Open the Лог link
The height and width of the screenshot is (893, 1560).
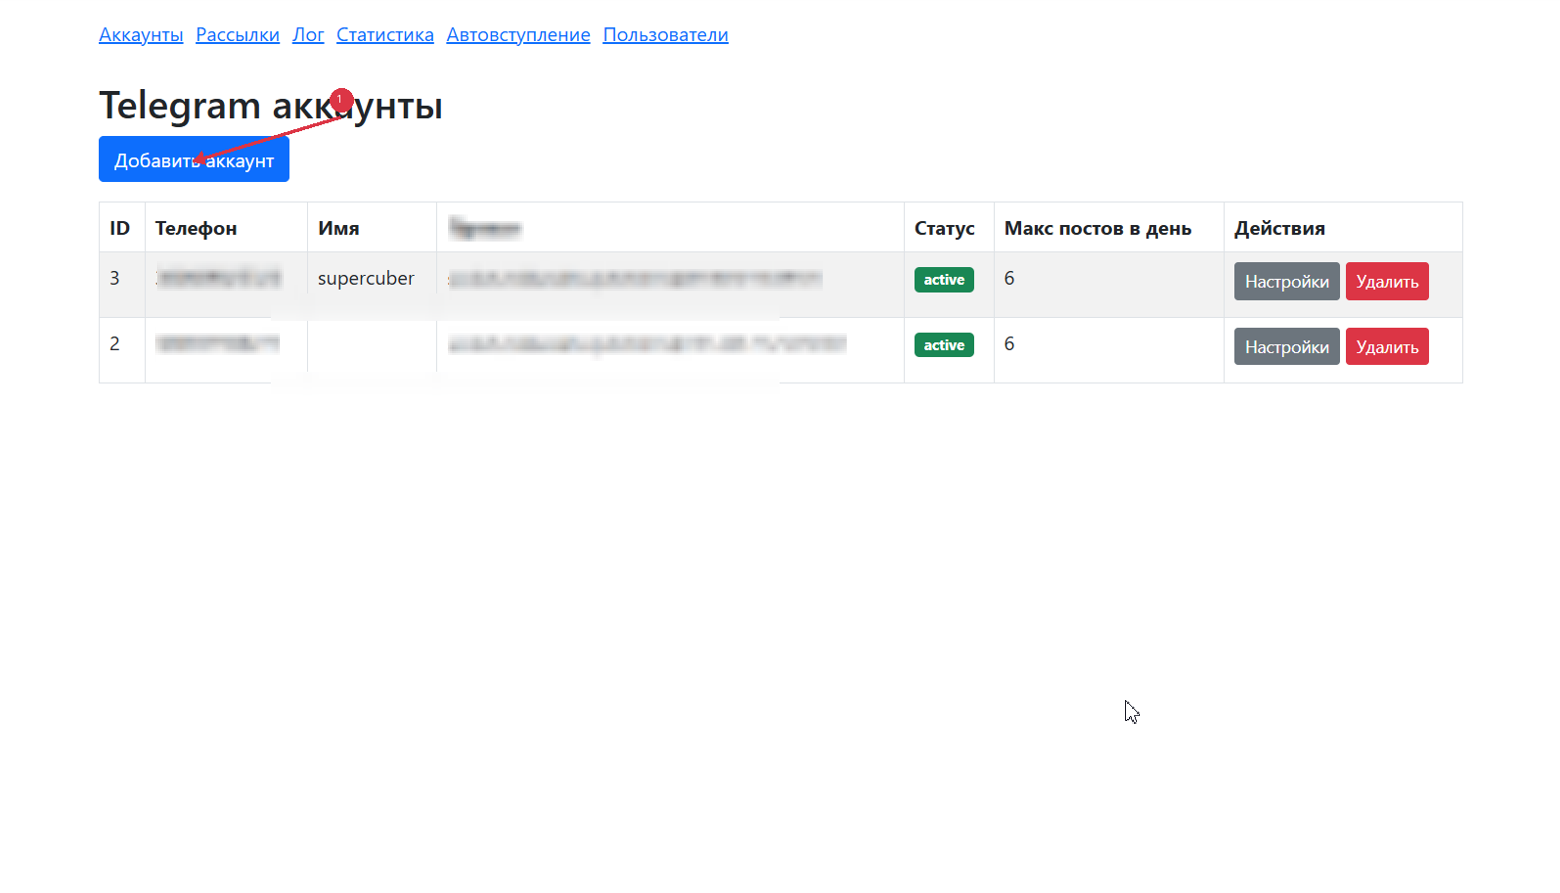pos(308,35)
